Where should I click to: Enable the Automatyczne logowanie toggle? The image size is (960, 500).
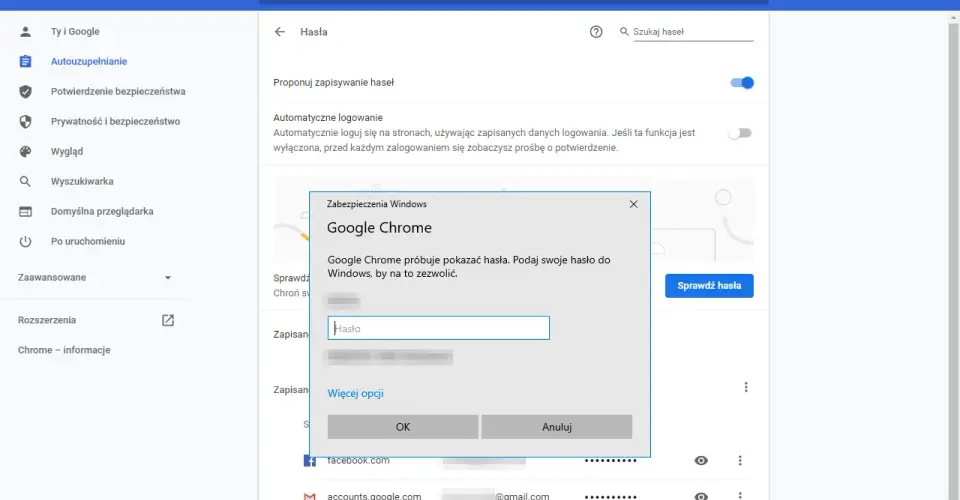740,133
